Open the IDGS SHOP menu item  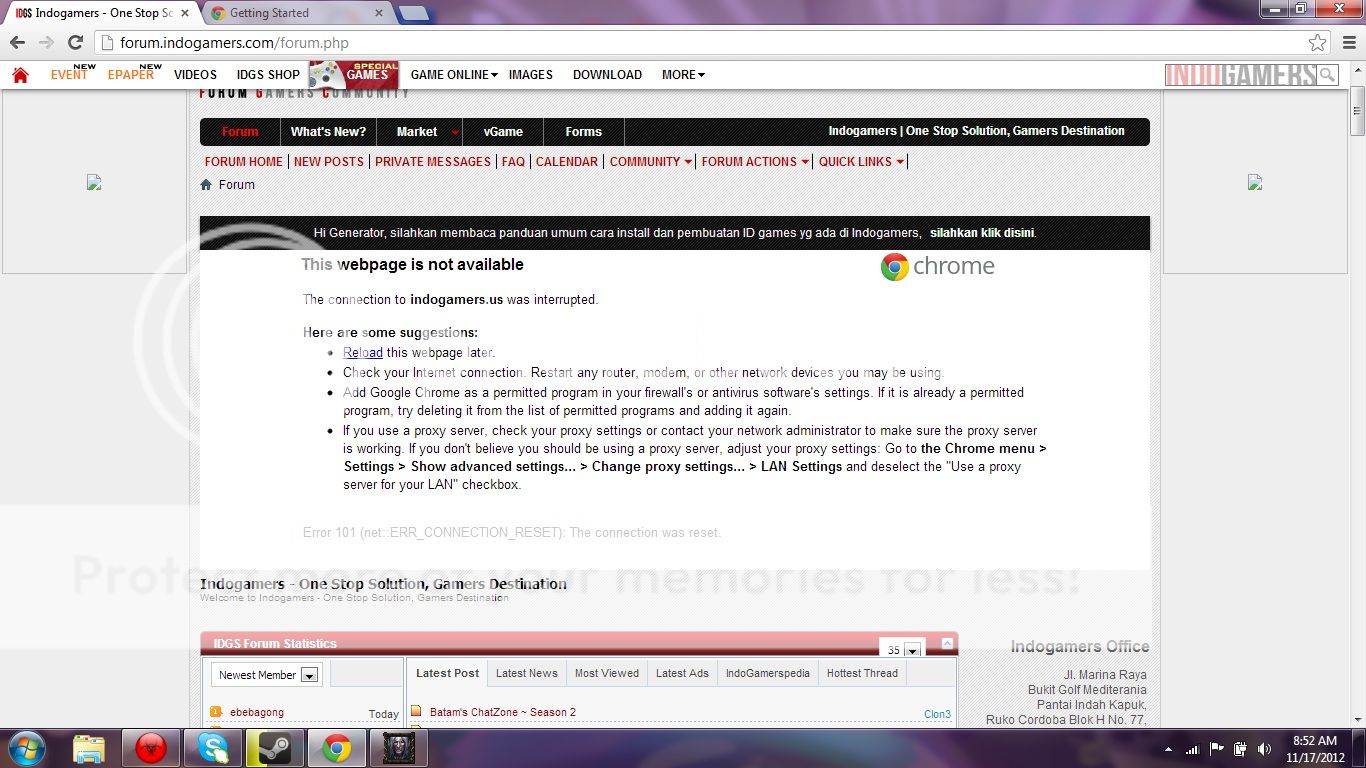point(268,75)
